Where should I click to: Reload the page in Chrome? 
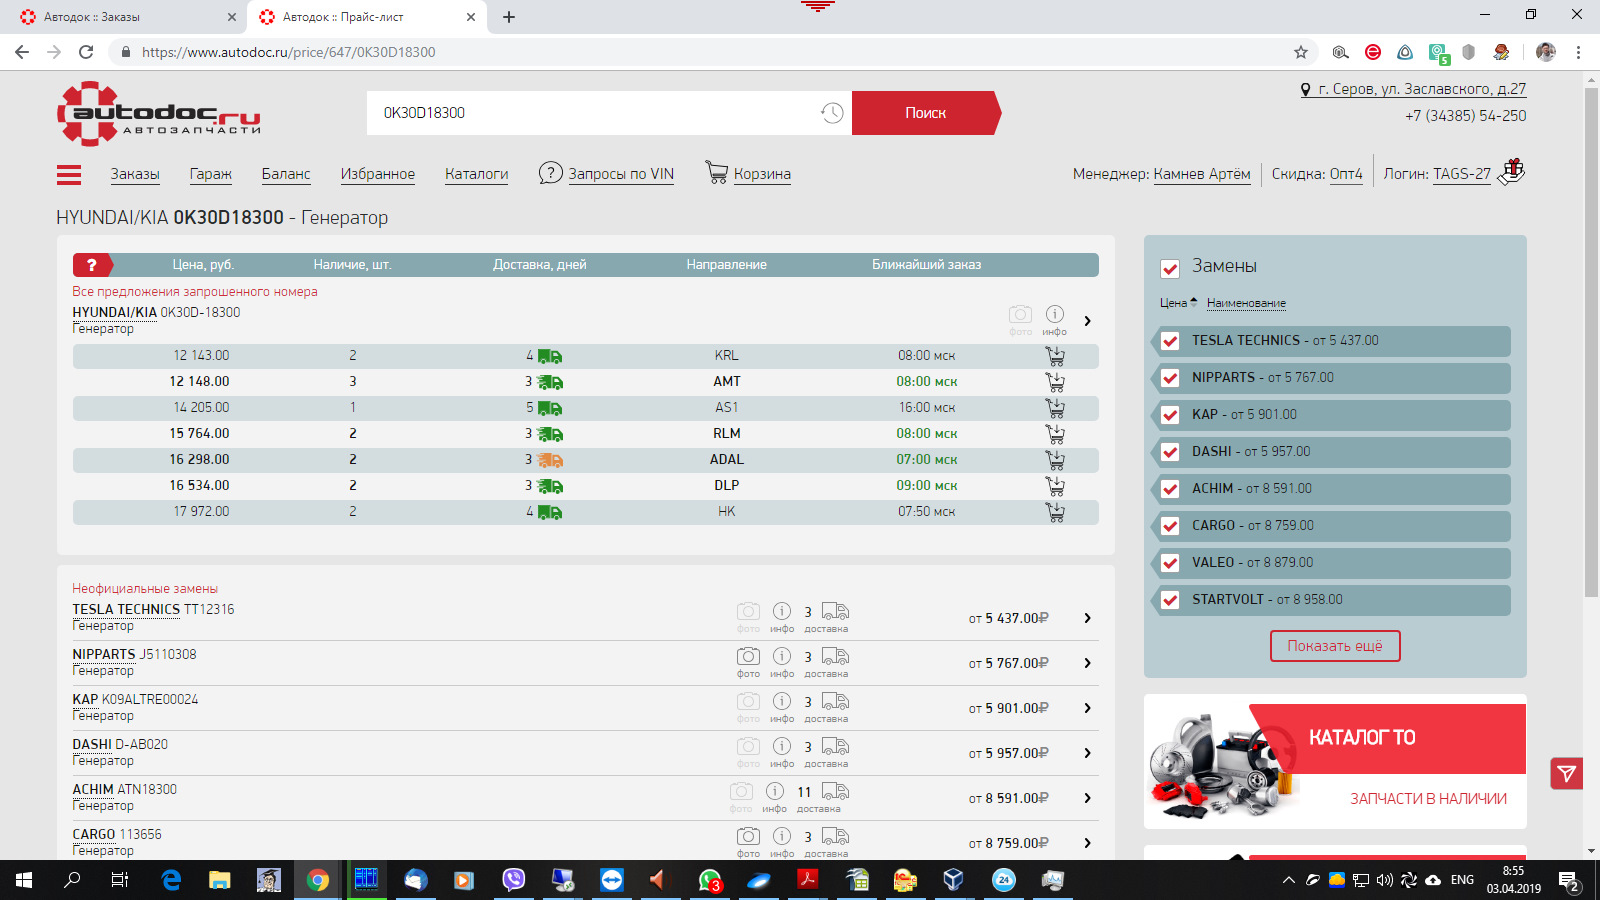(86, 52)
